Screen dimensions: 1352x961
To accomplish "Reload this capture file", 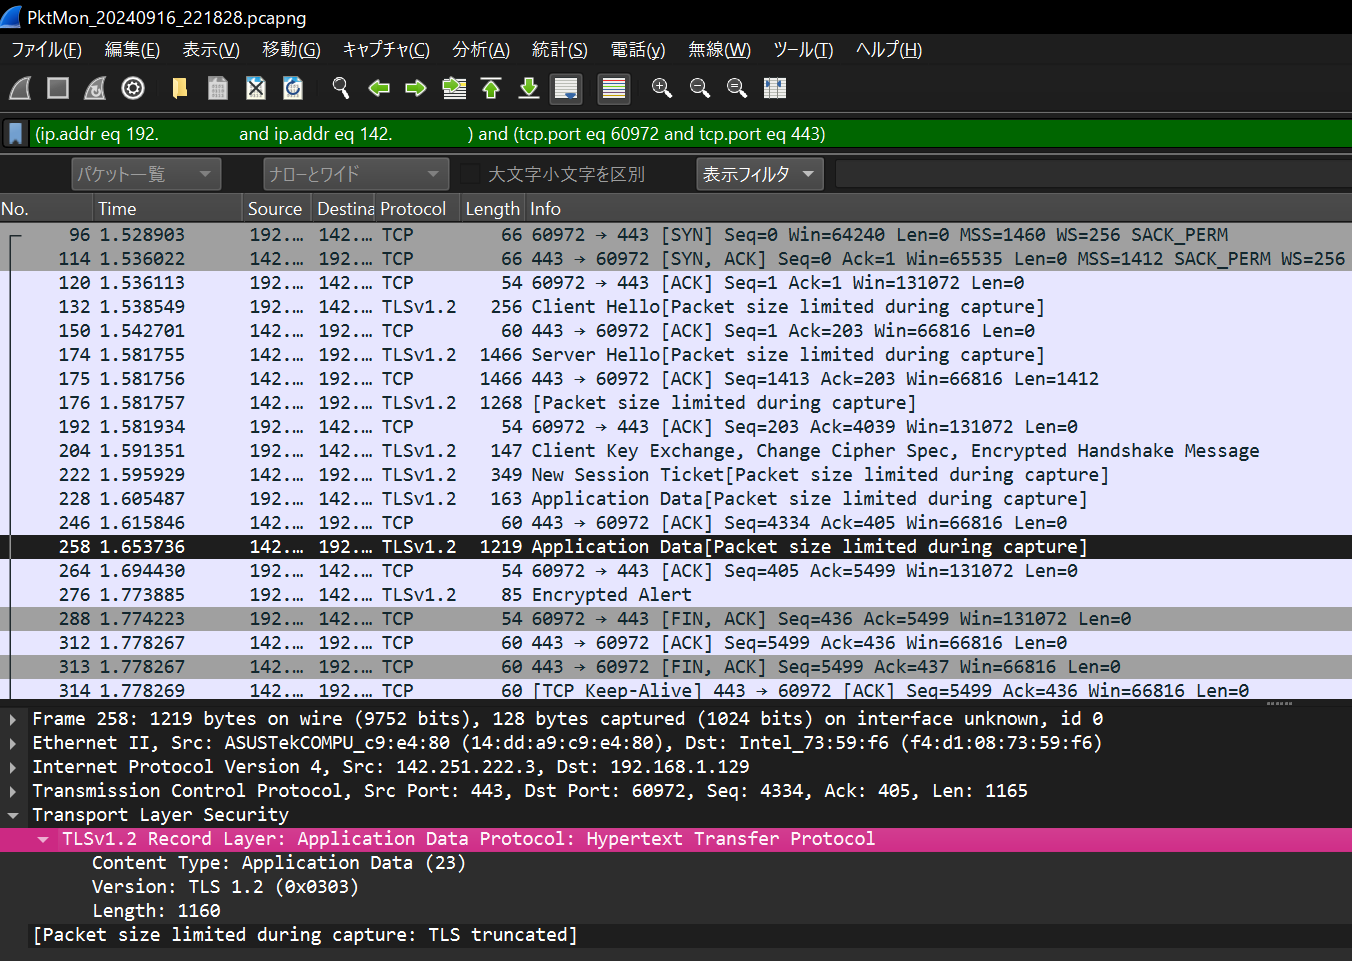I will (x=293, y=89).
